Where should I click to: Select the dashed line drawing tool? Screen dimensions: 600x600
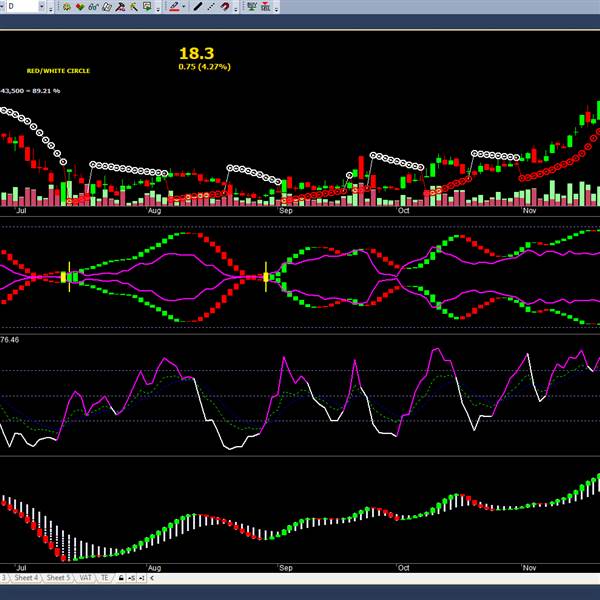(211, 6)
